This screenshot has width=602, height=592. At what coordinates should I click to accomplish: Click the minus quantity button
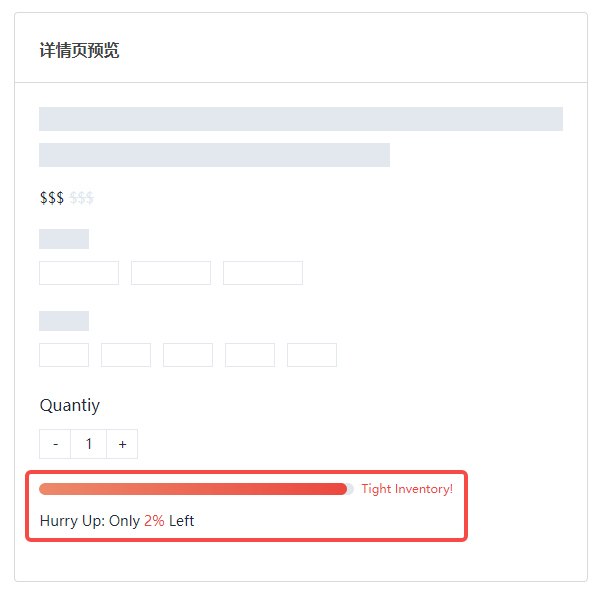coord(55,444)
